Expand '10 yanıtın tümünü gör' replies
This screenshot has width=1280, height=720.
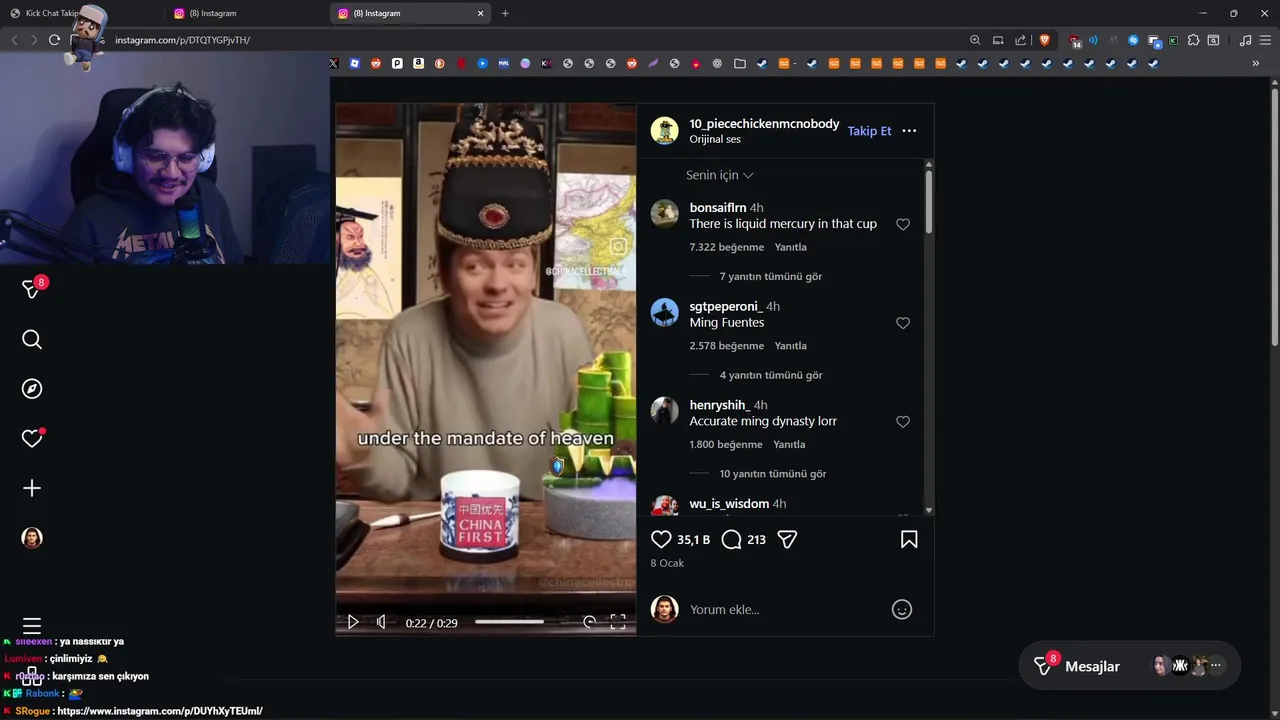click(773, 474)
